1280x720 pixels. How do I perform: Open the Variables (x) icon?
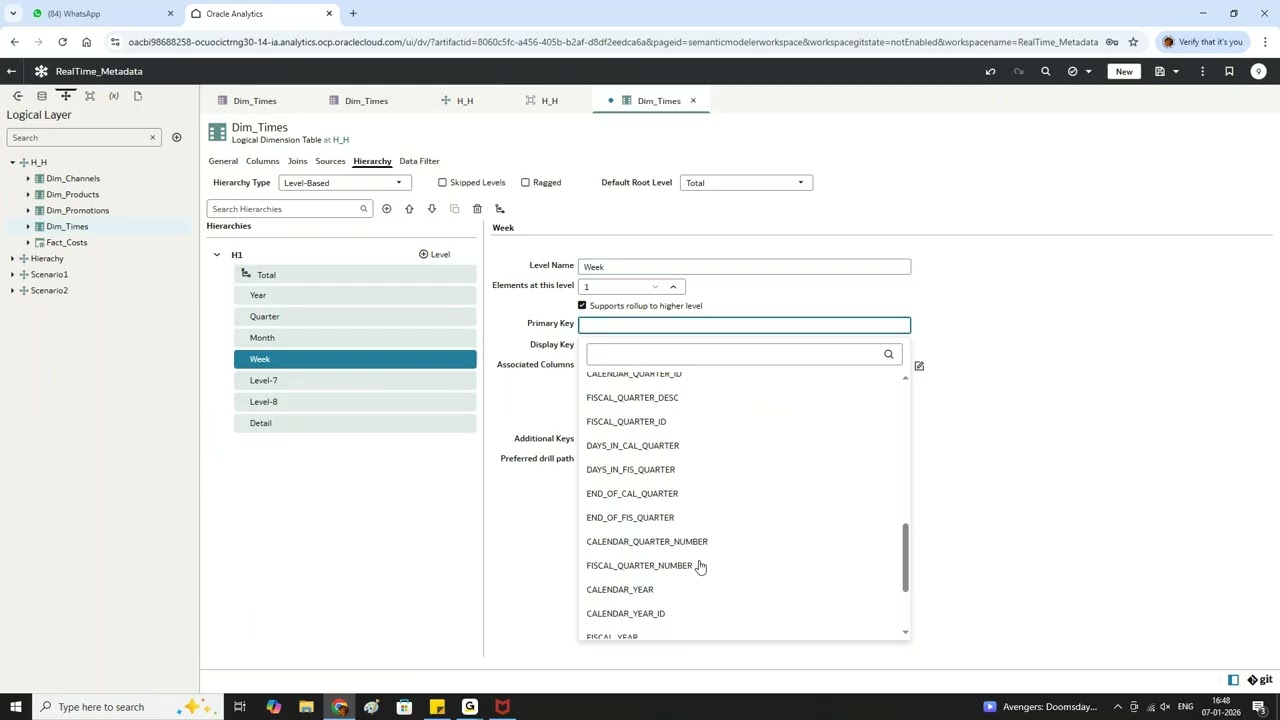pyautogui.click(x=114, y=96)
